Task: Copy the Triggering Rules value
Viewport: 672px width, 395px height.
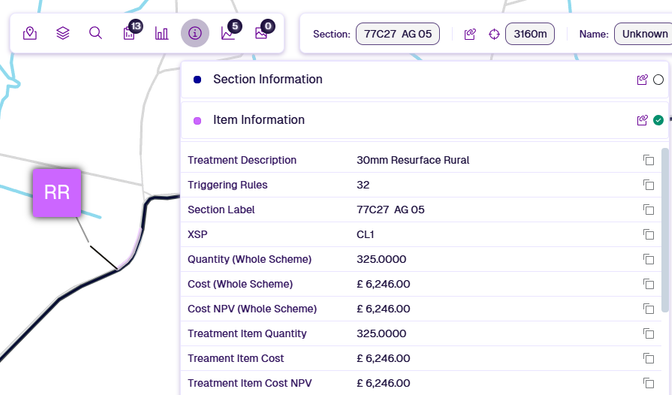Action: (x=648, y=185)
